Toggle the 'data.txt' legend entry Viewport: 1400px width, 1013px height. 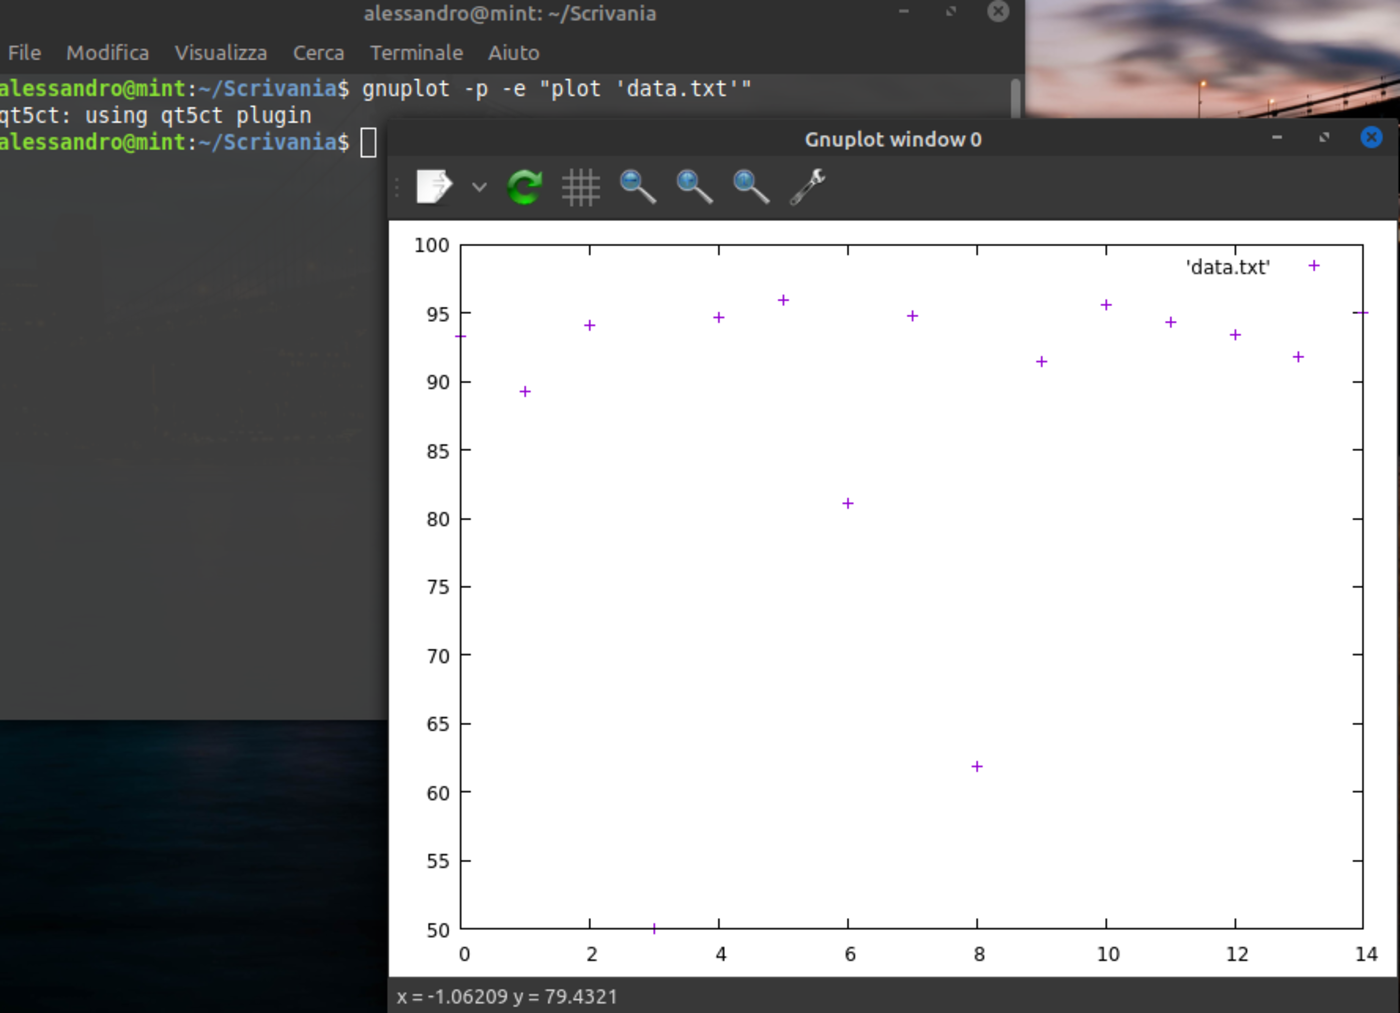click(1227, 267)
